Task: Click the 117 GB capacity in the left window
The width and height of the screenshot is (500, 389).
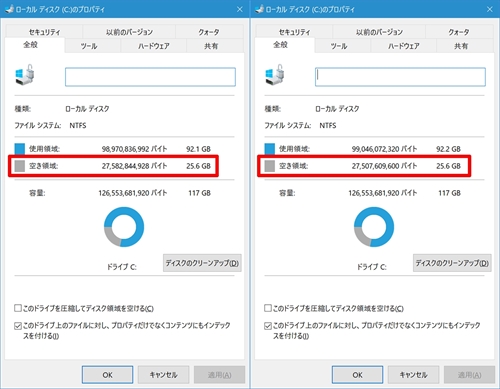Action: point(199,193)
